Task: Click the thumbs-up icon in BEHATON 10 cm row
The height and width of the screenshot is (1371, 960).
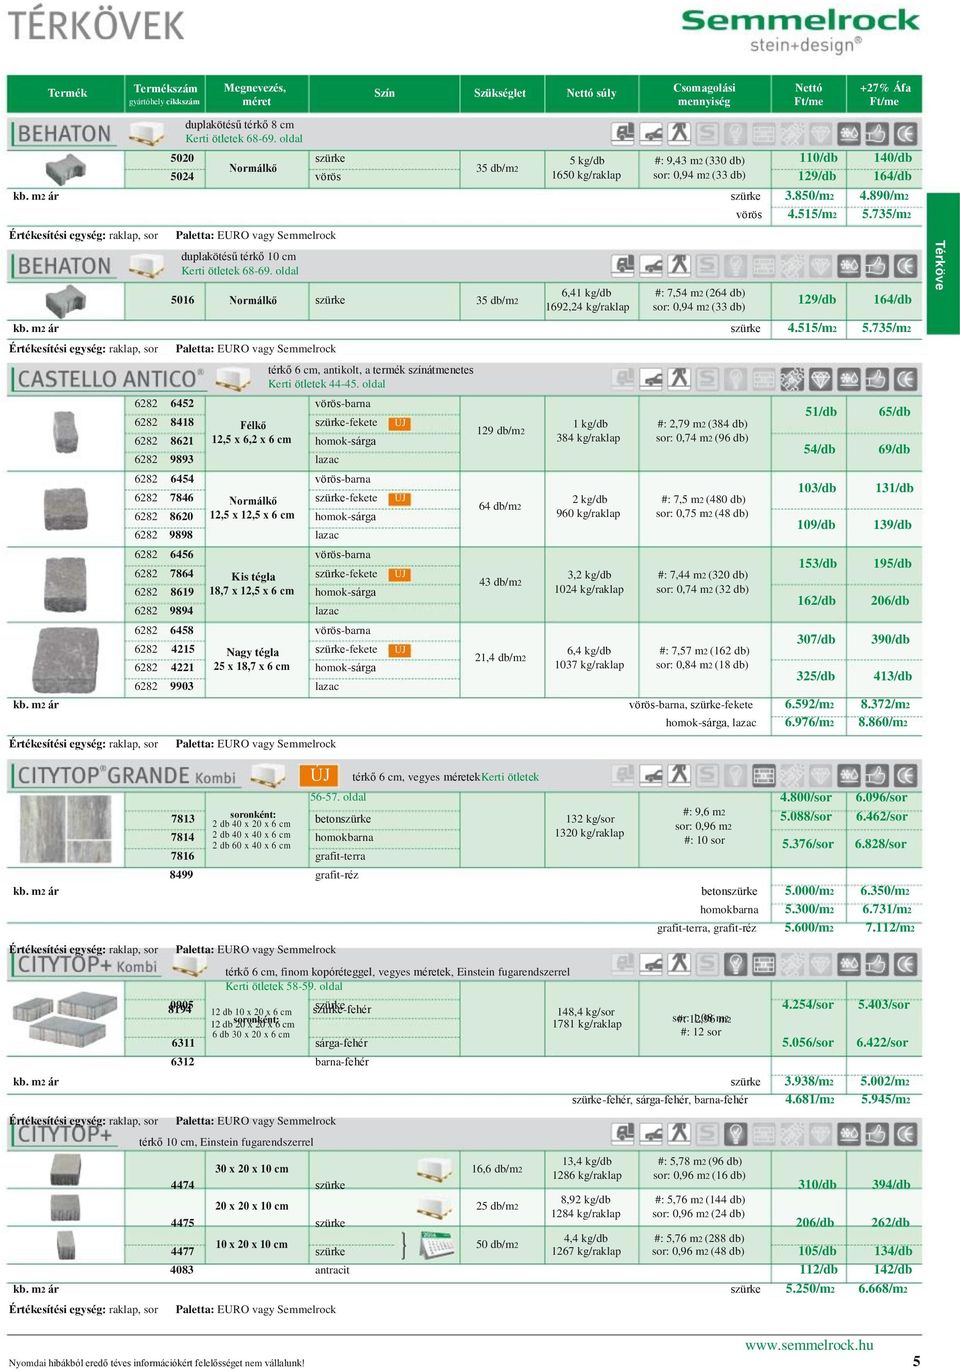Action: (x=877, y=265)
